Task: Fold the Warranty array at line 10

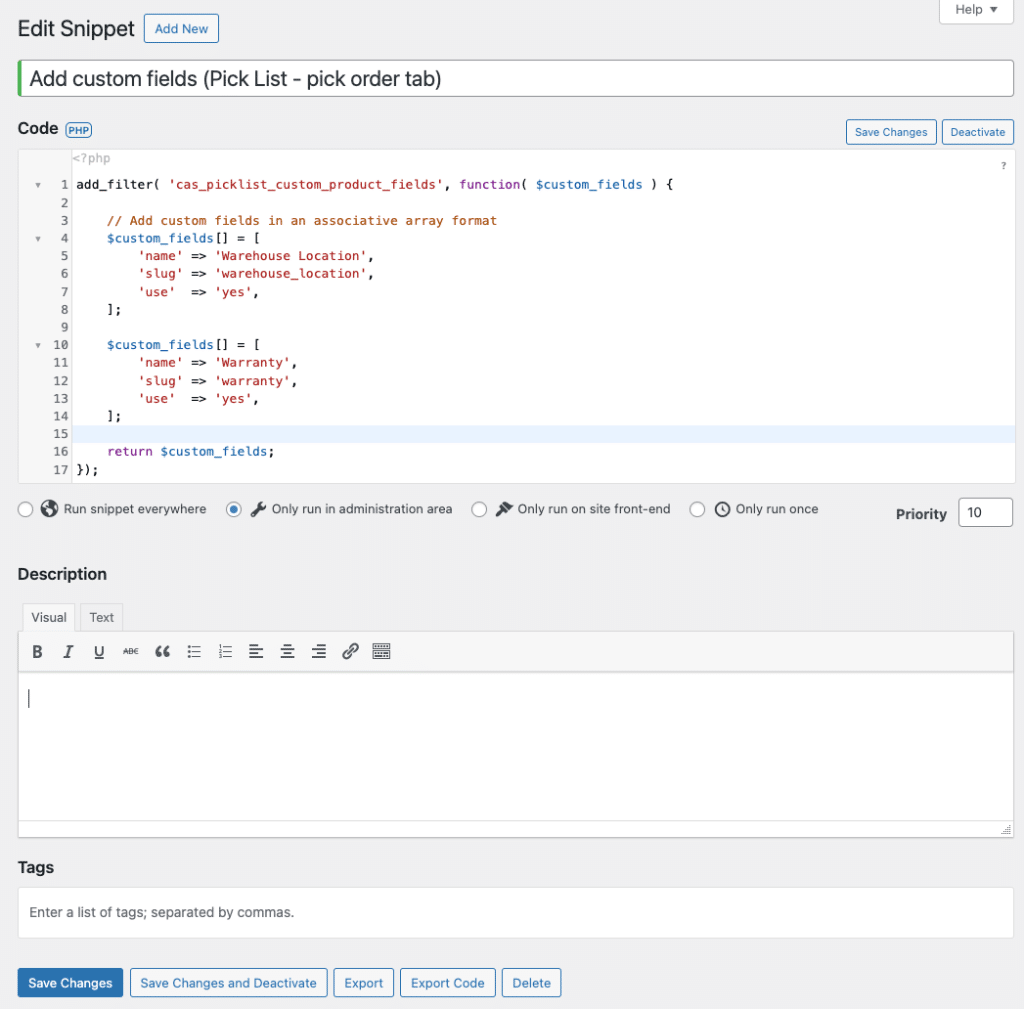Action: tap(38, 345)
